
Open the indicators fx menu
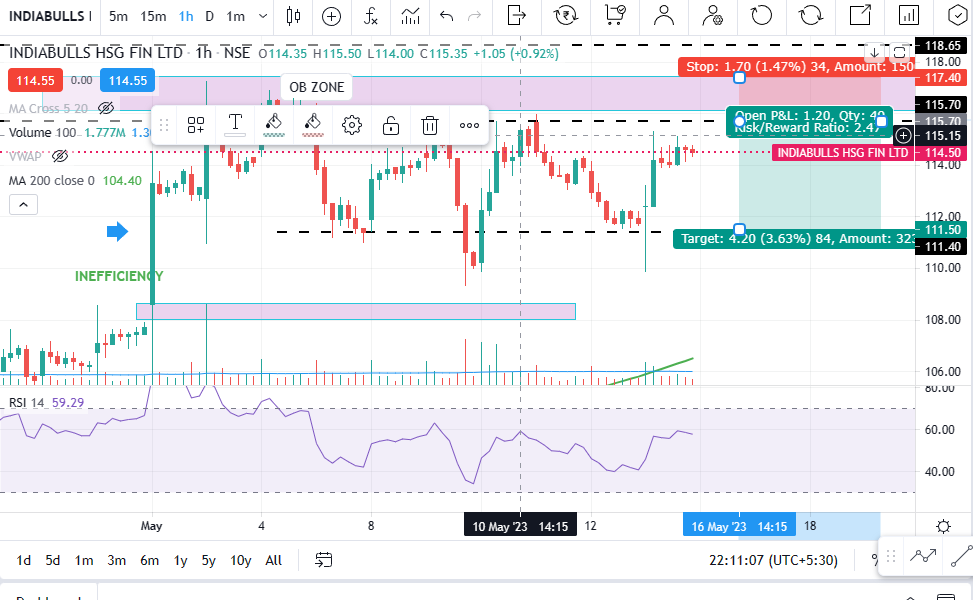[x=370, y=16]
